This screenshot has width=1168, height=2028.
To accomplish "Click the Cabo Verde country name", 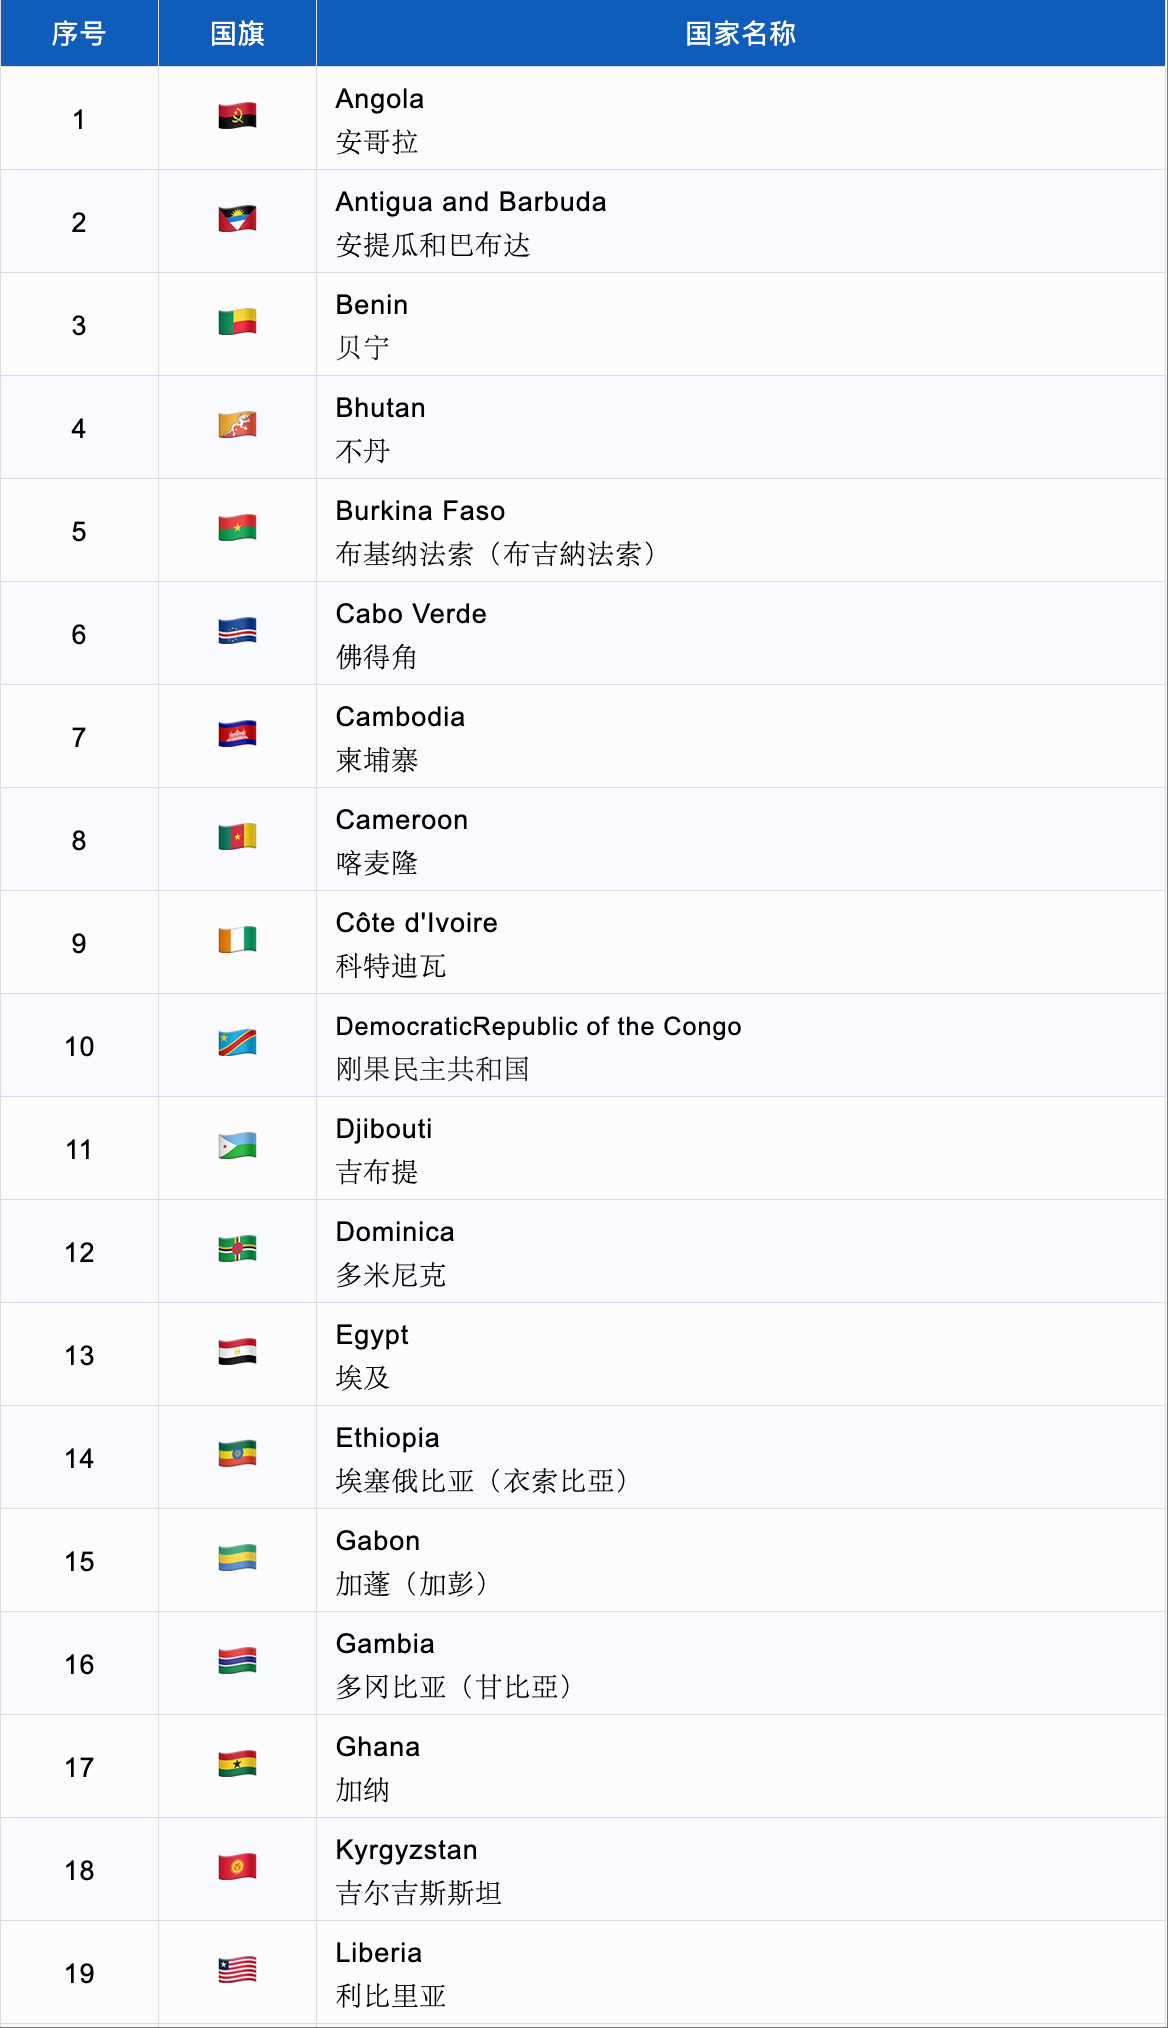I will [x=411, y=614].
